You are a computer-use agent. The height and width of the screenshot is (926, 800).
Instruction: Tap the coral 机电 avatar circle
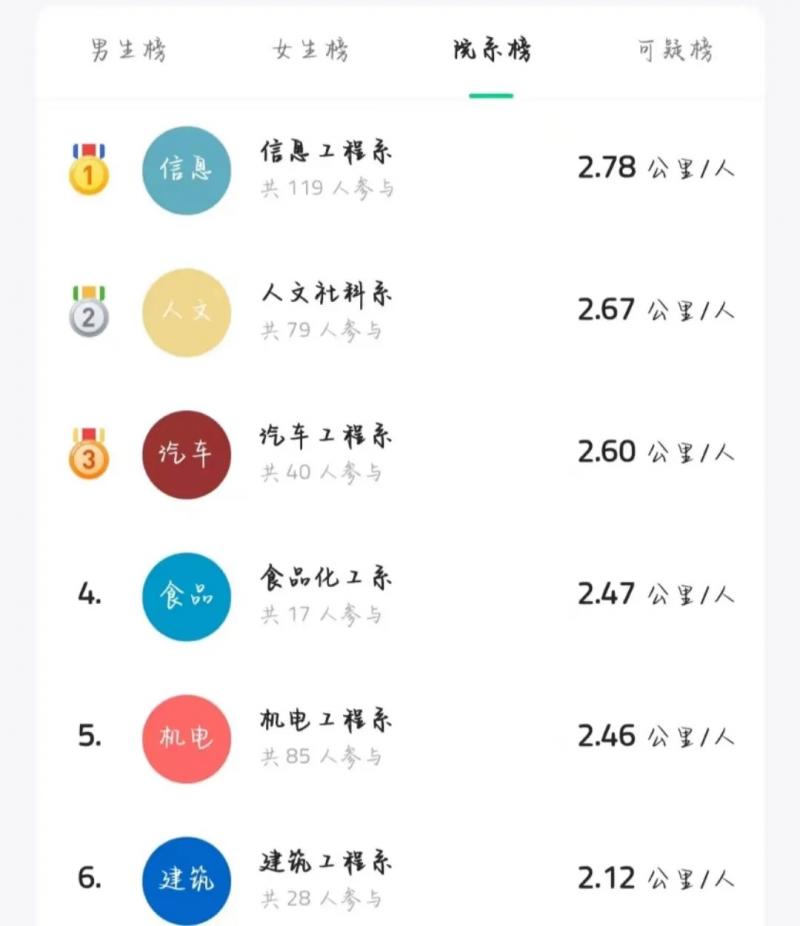click(x=187, y=738)
